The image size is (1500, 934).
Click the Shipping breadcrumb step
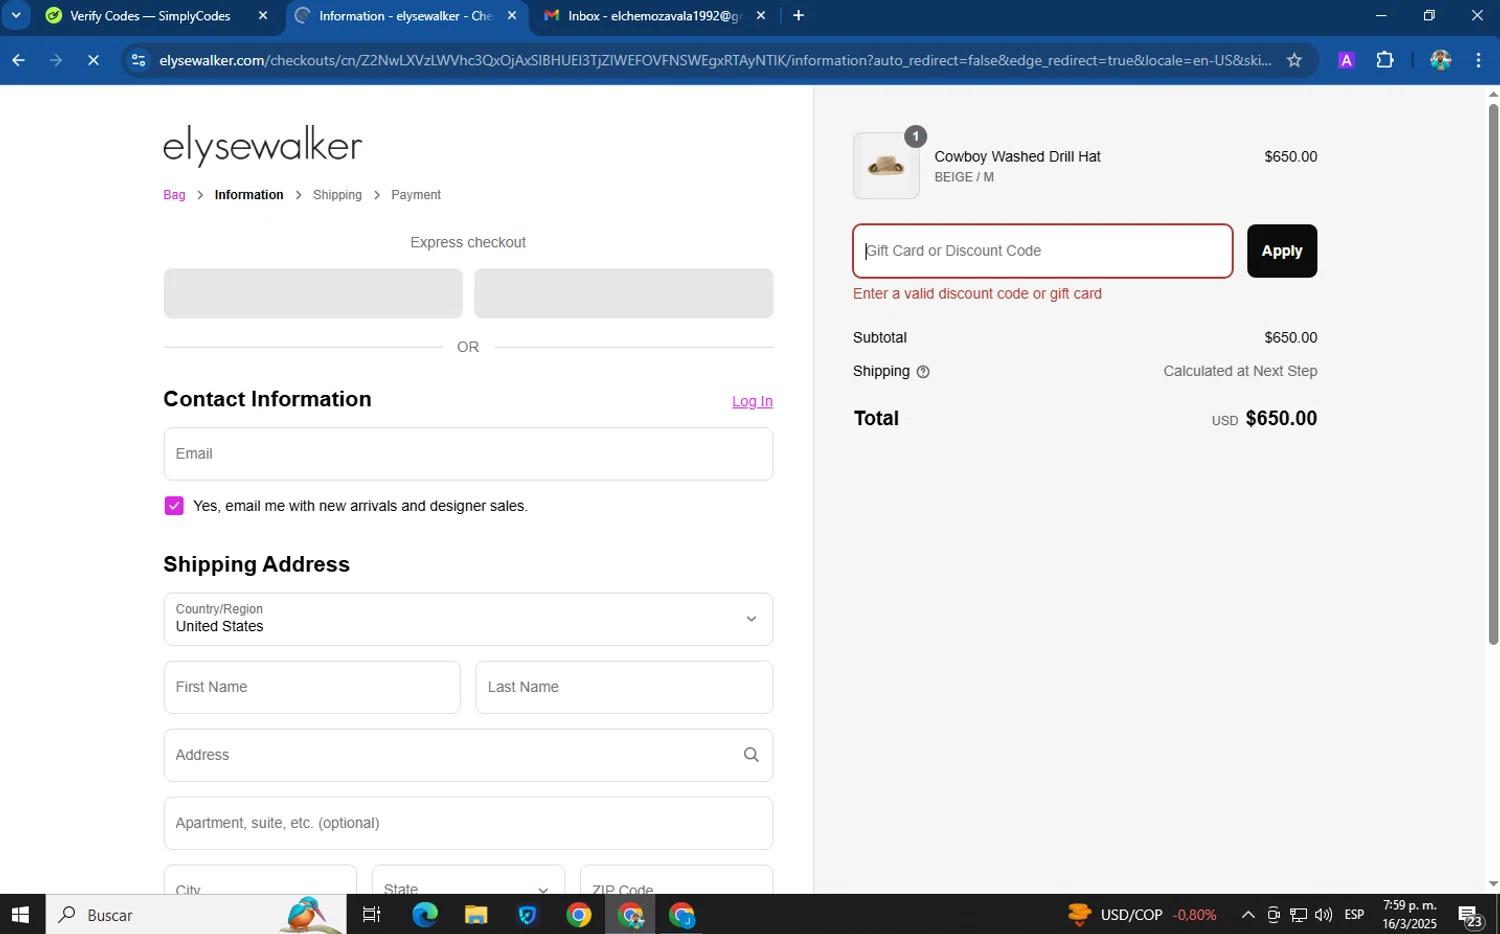[337, 195]
